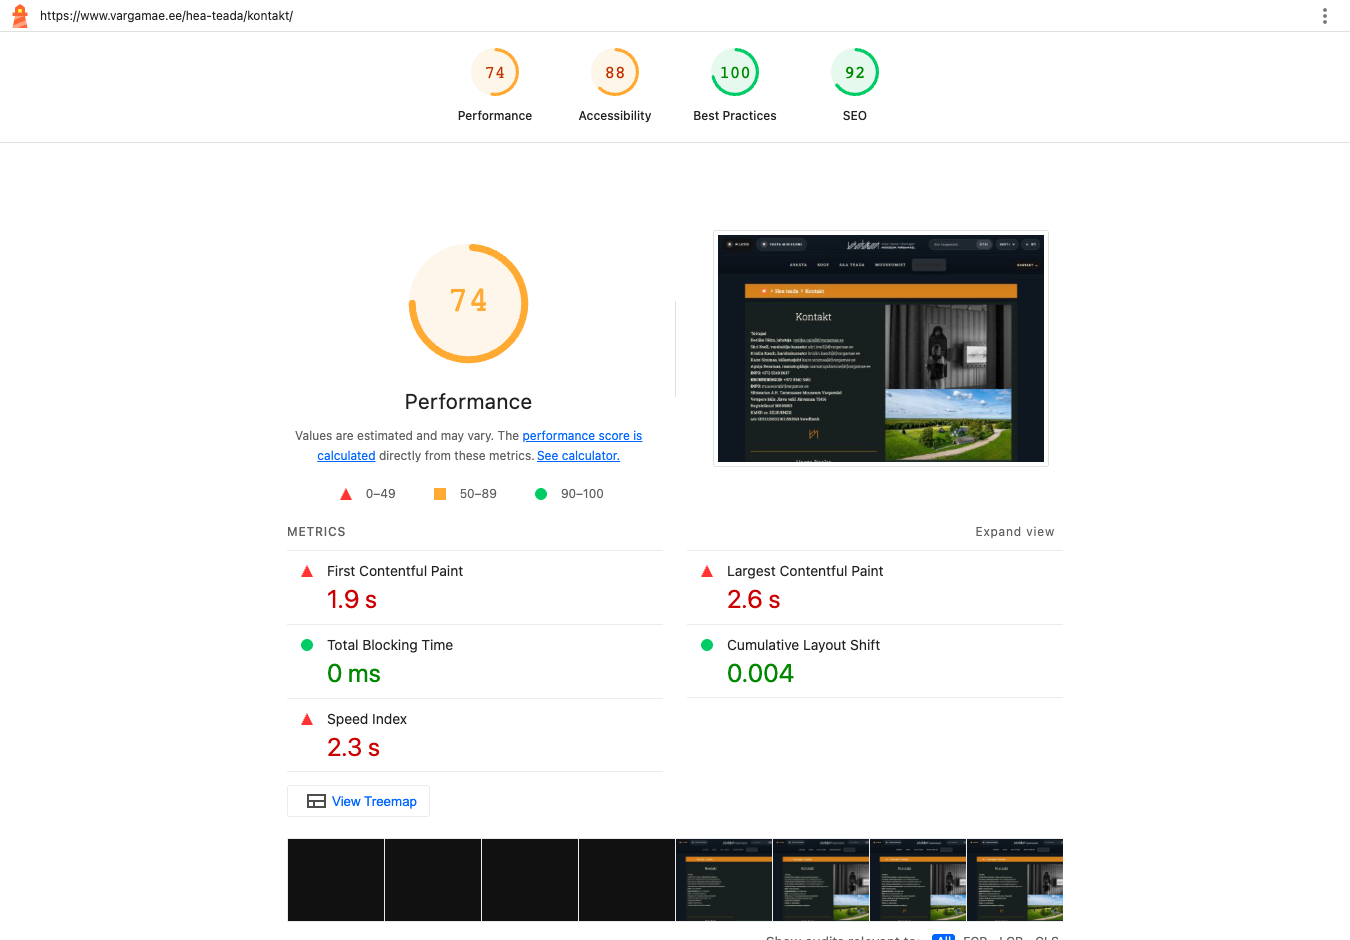
Task: Click the View Treemap button
Action: pyautogui.click(x=358, y=801)
